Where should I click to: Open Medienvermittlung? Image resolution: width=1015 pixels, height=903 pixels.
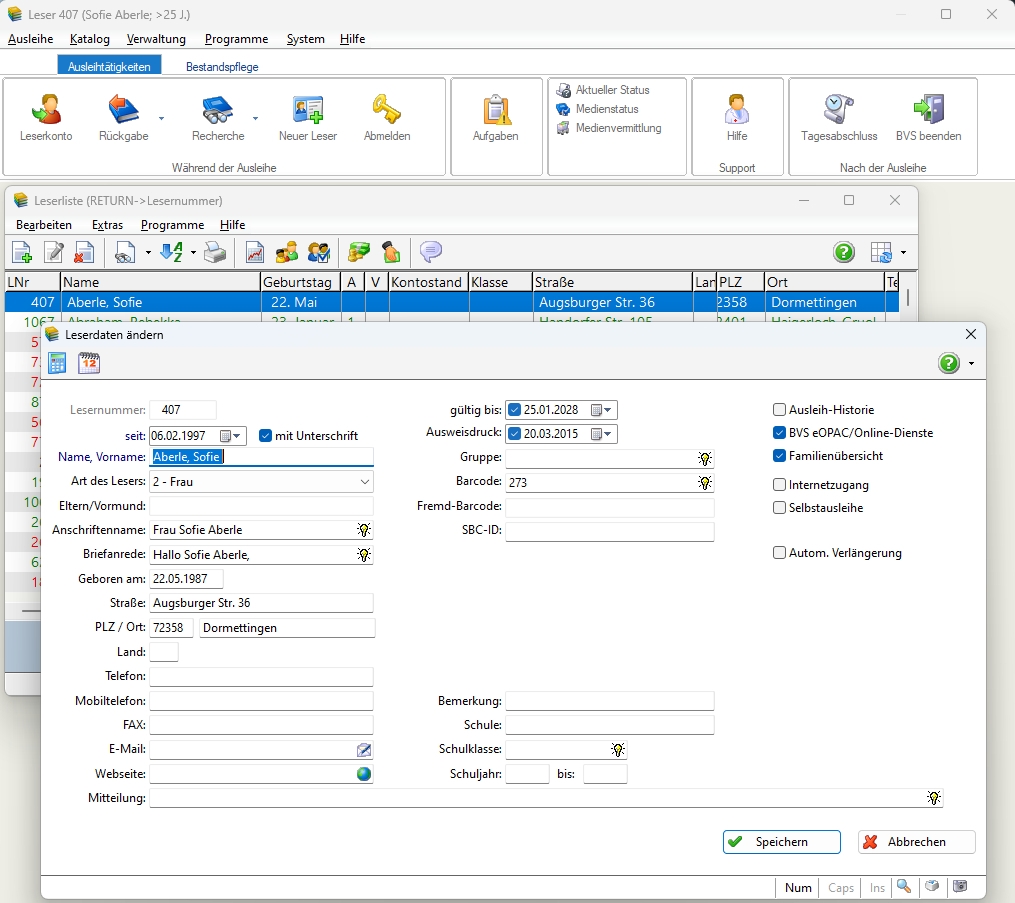click(609, 128)
